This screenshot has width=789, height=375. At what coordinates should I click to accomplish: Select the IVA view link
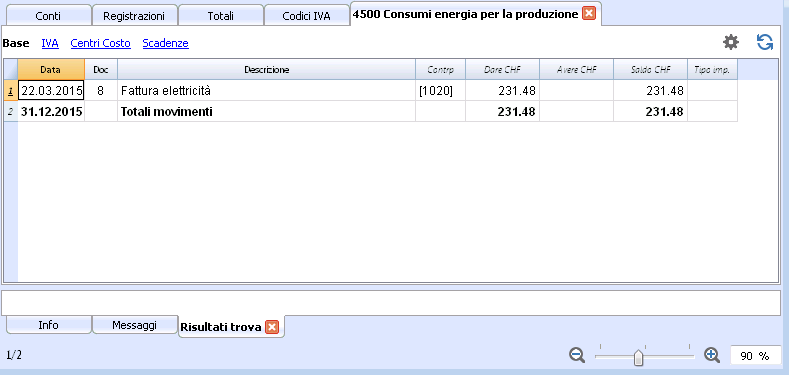pyautogui.click(x=50, y=43)
